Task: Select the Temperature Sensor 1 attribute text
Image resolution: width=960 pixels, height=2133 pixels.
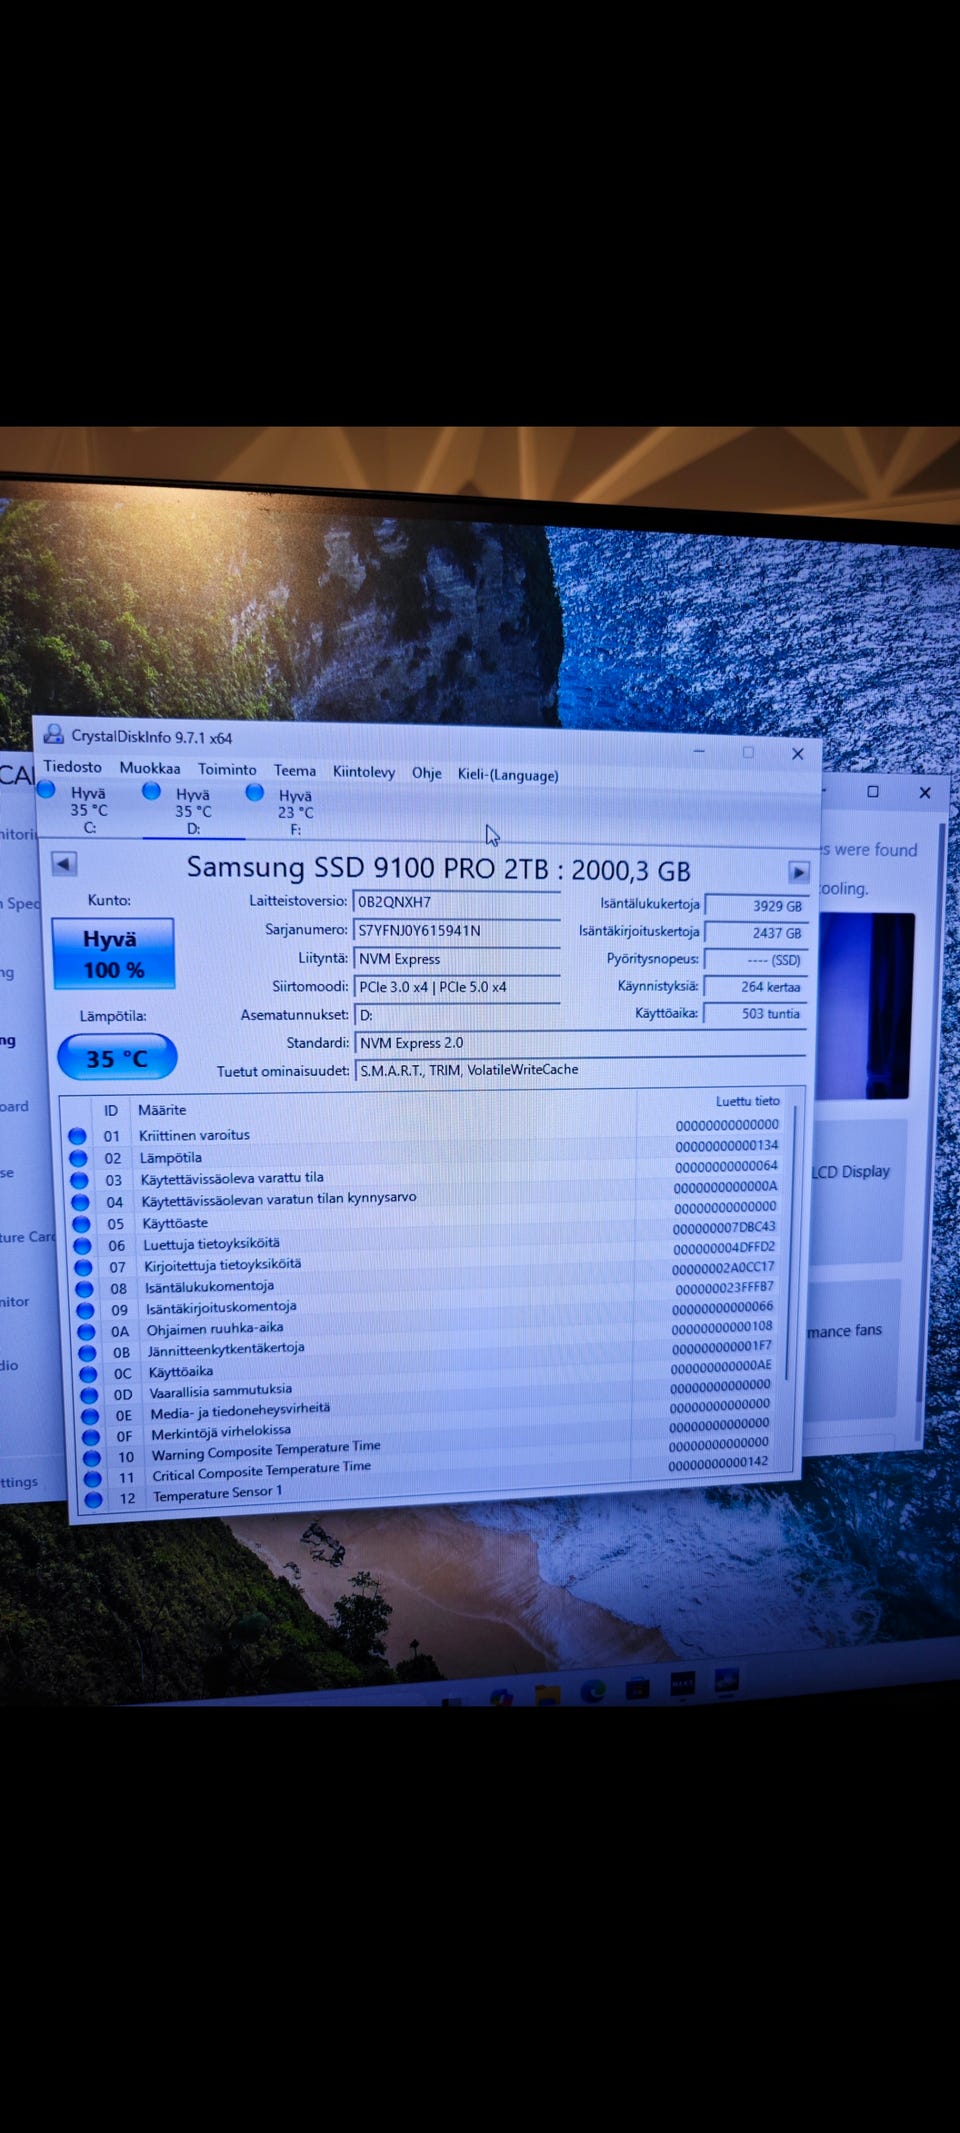Action: 218,1493
